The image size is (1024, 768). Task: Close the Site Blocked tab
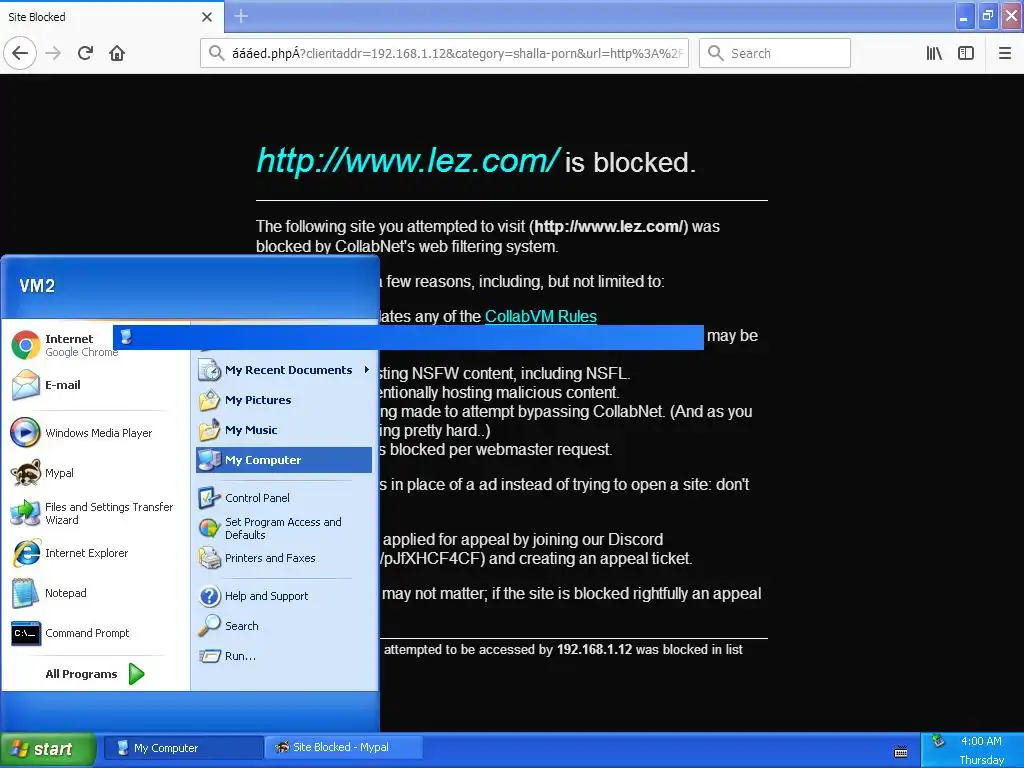tap(207, 17)
